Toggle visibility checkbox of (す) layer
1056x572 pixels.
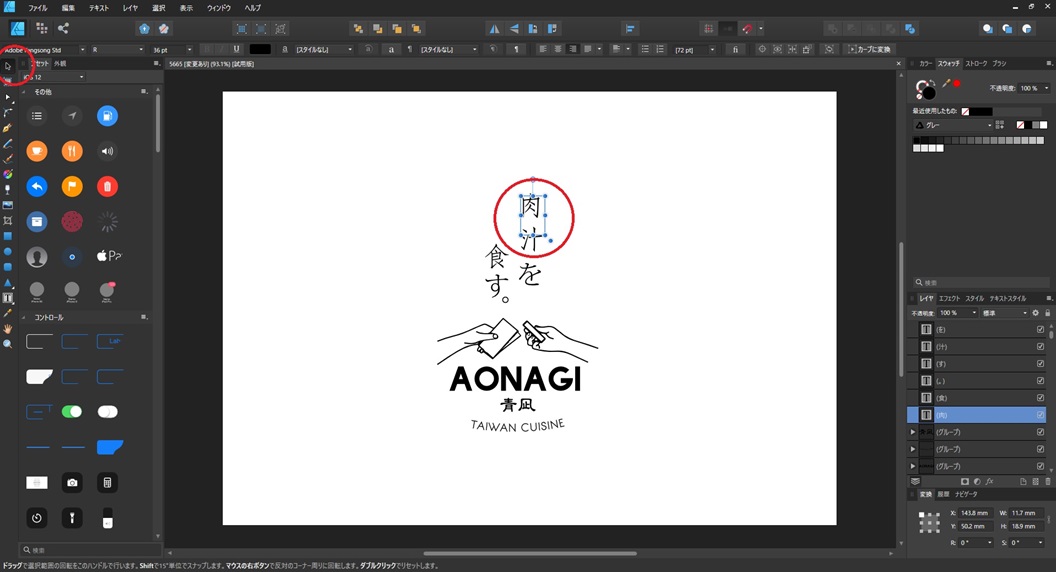tap(1041, 364)
